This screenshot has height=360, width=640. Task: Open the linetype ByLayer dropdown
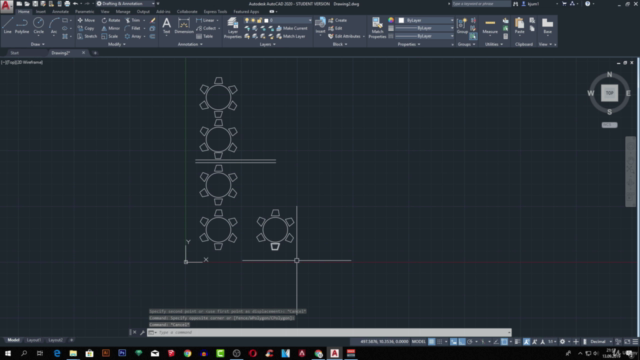click(425, 36)
